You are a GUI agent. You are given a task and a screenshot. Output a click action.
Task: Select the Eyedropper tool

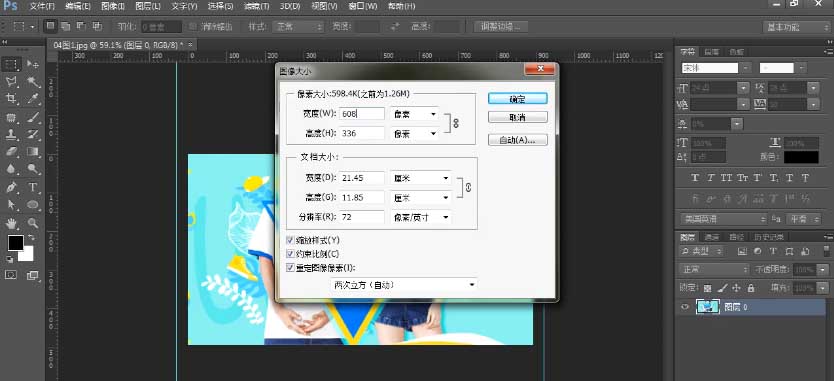(x=32, y=99)
